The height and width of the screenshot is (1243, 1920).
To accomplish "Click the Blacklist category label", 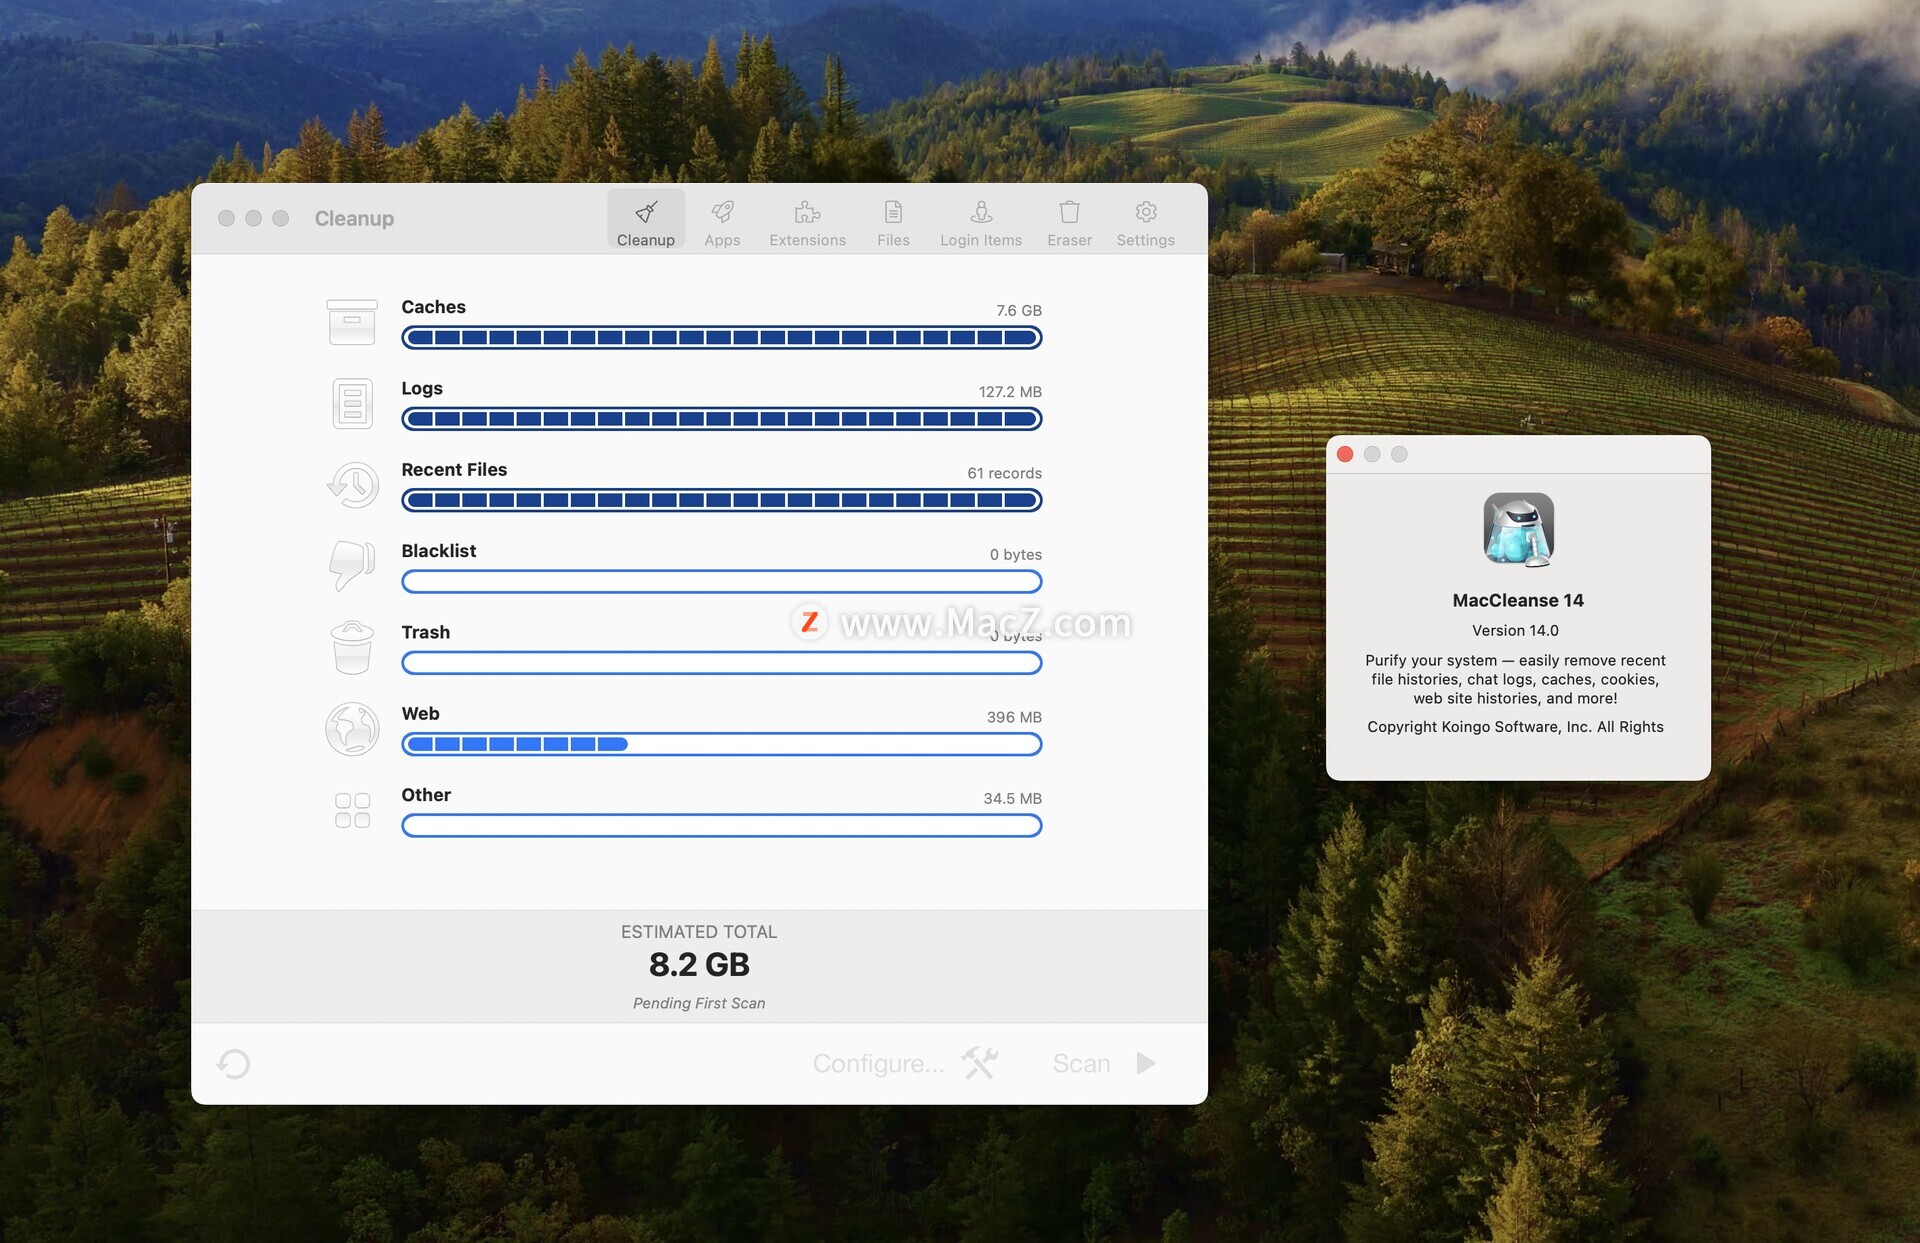I will [x=438, y=551].
